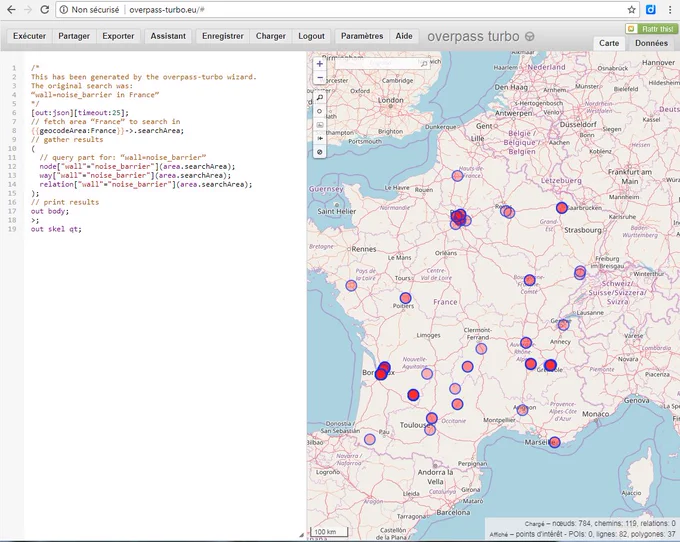Viewport: 680px width, 542px height.
Task: Click the zoom-to-data magnifier icon
Action: tap(320, 98)
